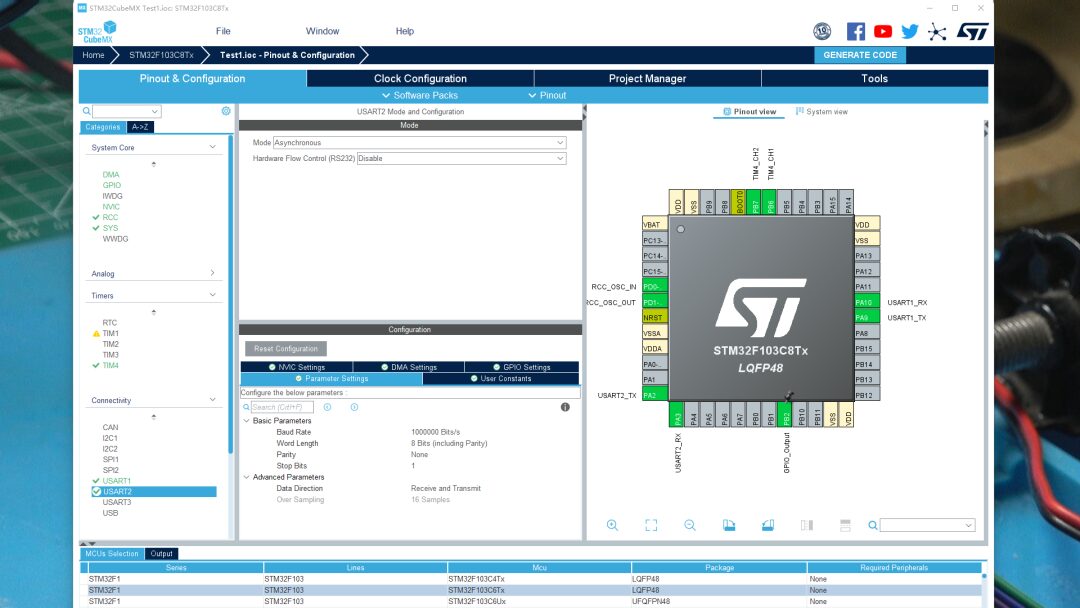
Task: Select USART1 in the Connectivity list
Action: pyautogui.click(x=116, y=481)
